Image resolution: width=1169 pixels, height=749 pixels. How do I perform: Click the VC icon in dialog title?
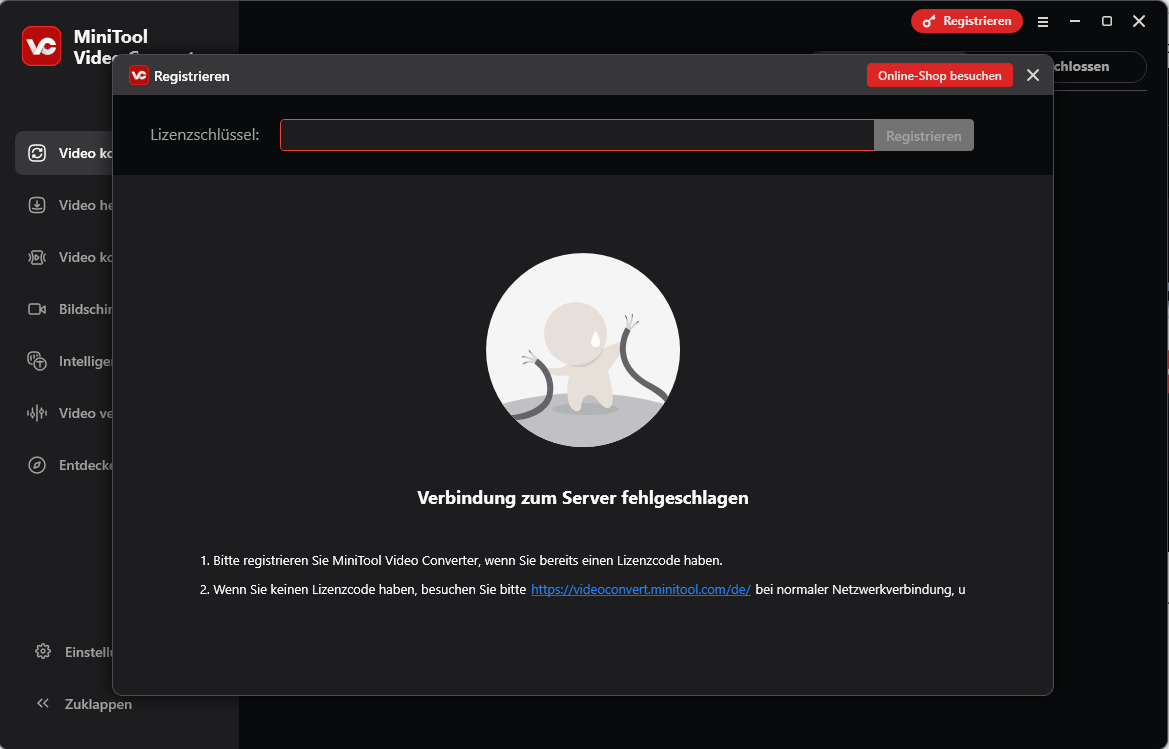(x=139, y=75)
